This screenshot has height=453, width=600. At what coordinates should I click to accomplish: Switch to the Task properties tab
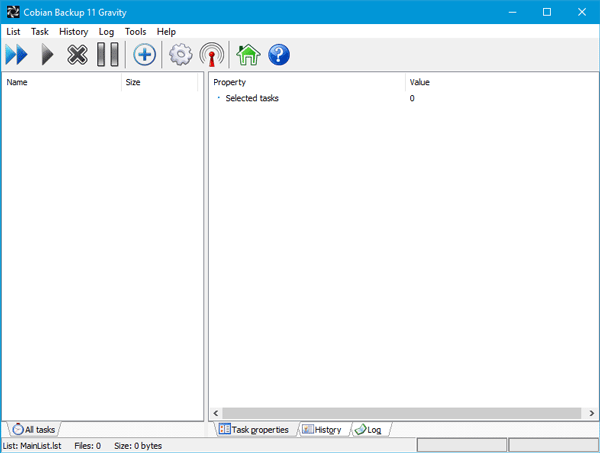pyautogui.click(x=254, y=429)
